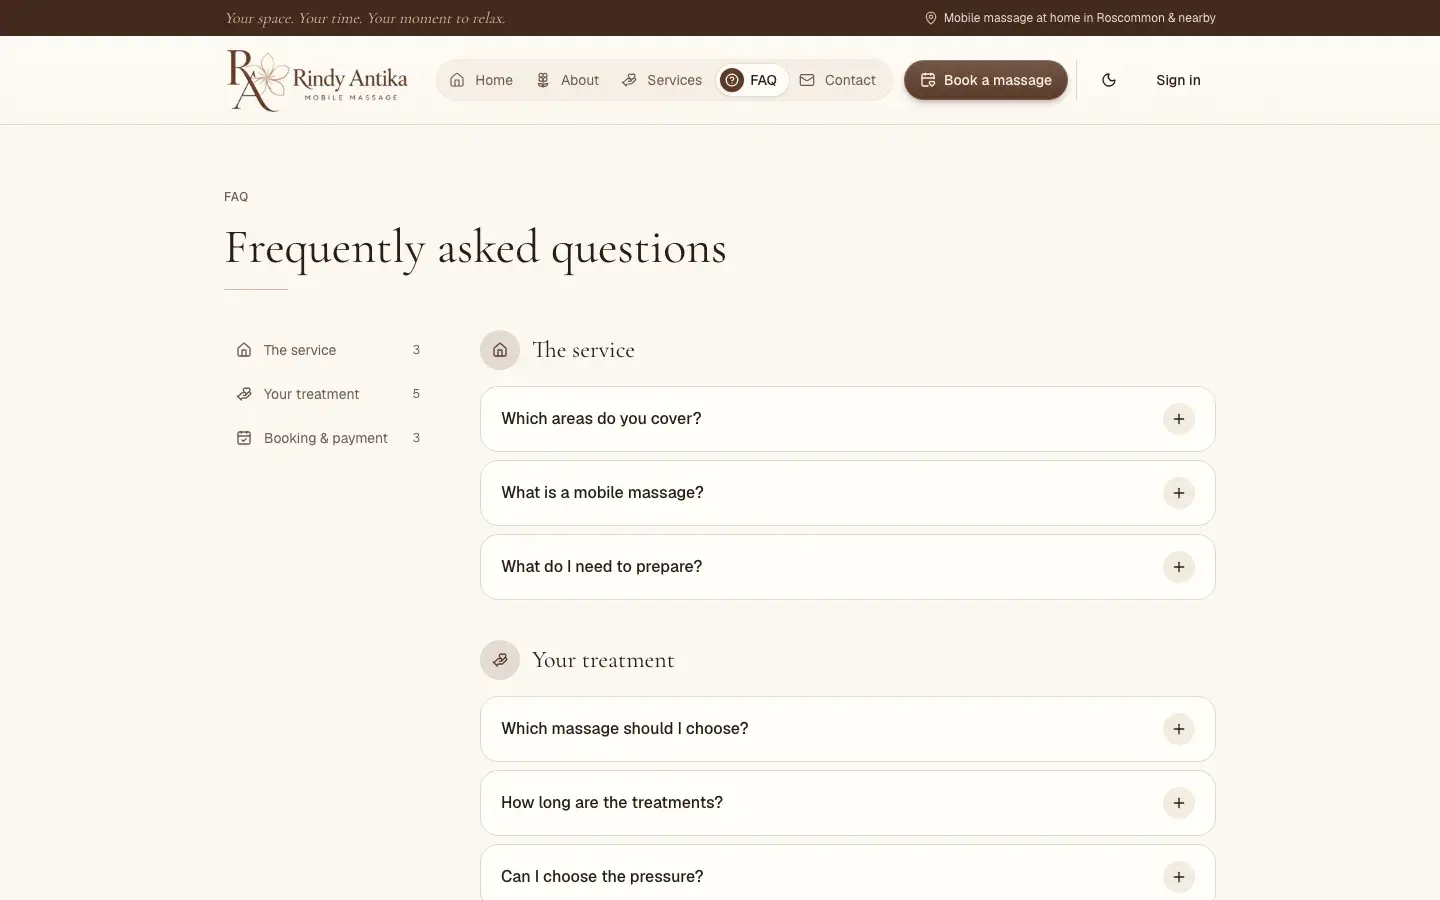Click the small 'FAQ' breadcrumb label above the heading

tap(236, 197)
